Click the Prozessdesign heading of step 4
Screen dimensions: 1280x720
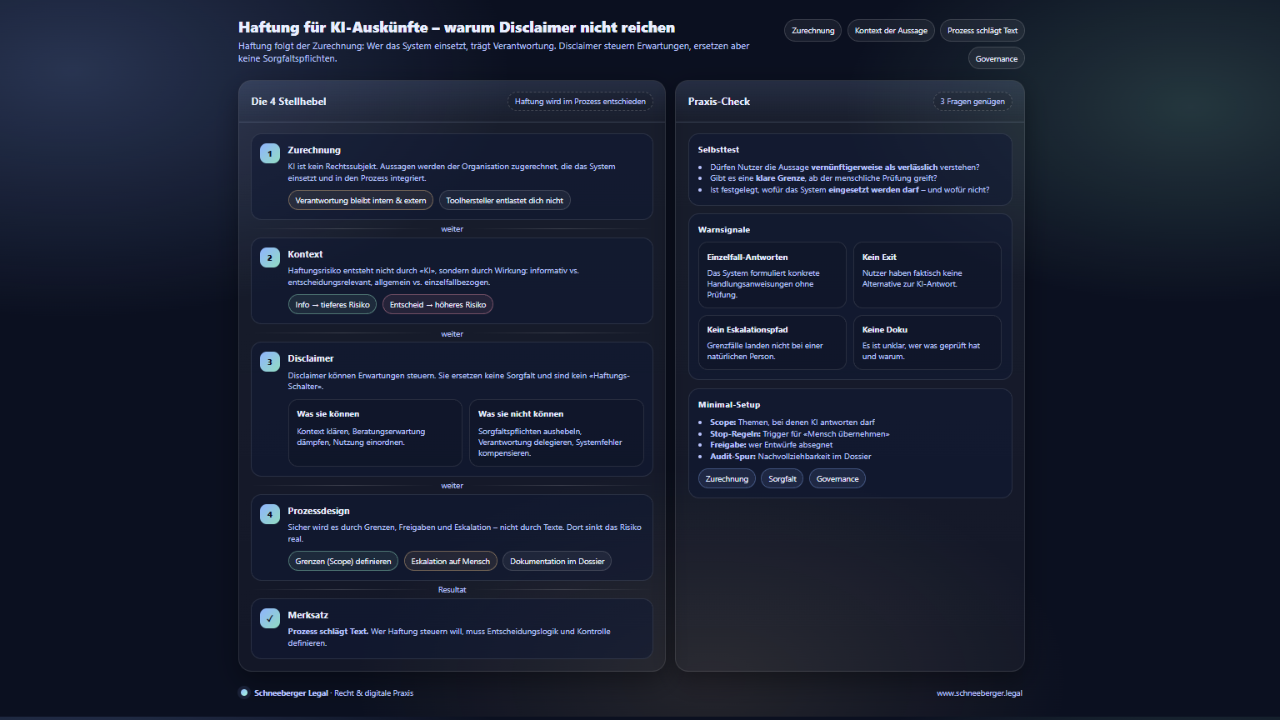pyautogui.click(x=319, y=511)
